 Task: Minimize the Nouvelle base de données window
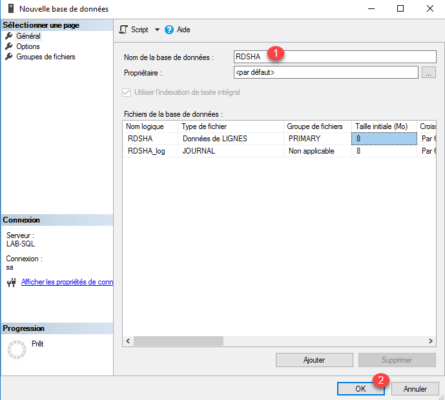point(371,9)
